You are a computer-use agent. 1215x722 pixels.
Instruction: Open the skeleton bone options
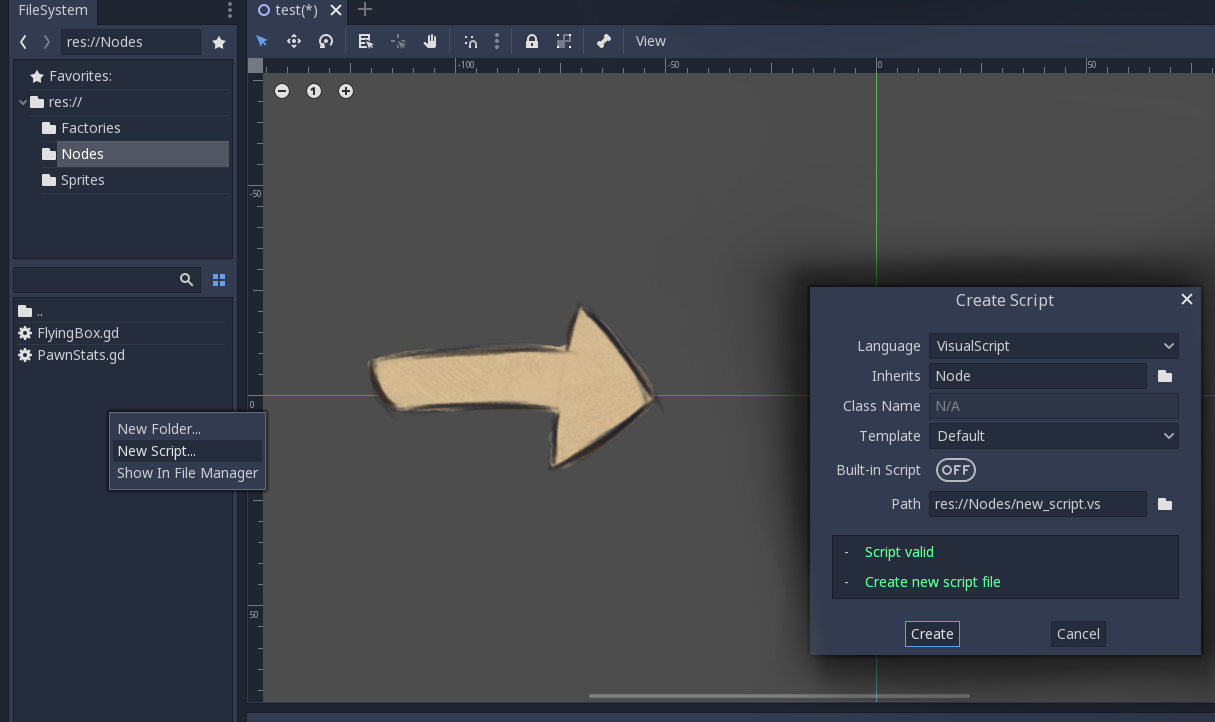[603, 41]
